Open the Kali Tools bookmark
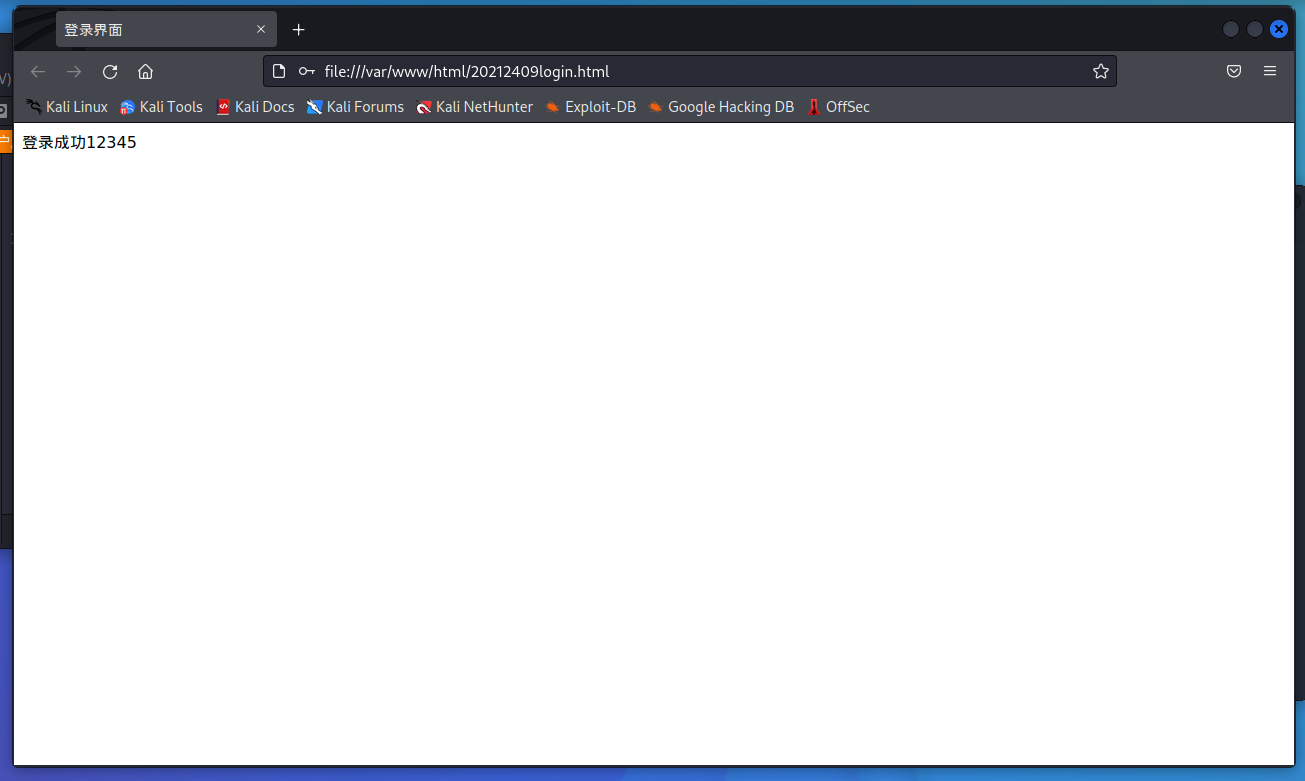The width and height of the screenshot is (1305, 781). [161, 107]
